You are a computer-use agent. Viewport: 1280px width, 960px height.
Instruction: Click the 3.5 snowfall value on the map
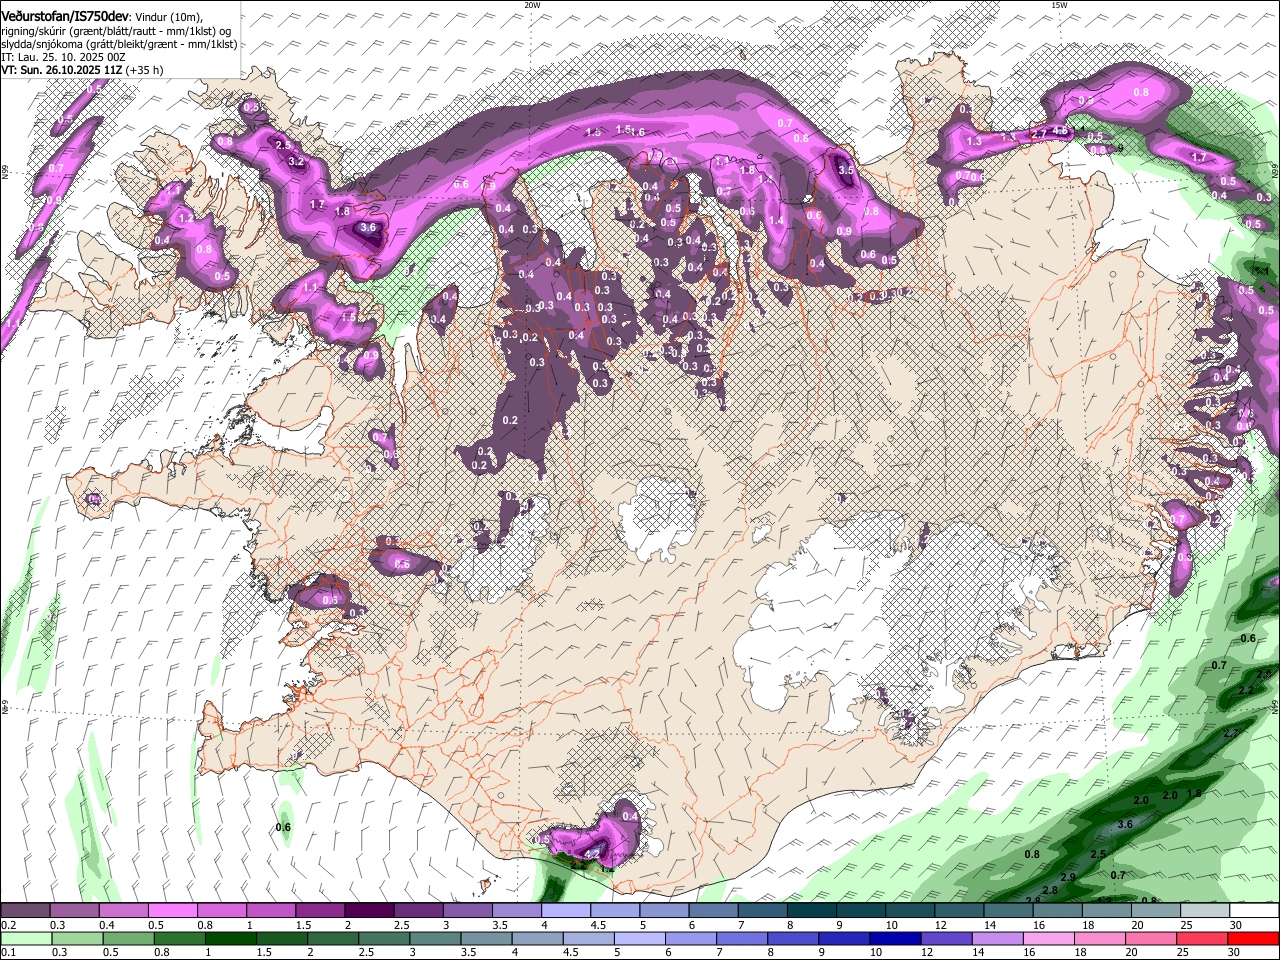[x=845, y=171]
